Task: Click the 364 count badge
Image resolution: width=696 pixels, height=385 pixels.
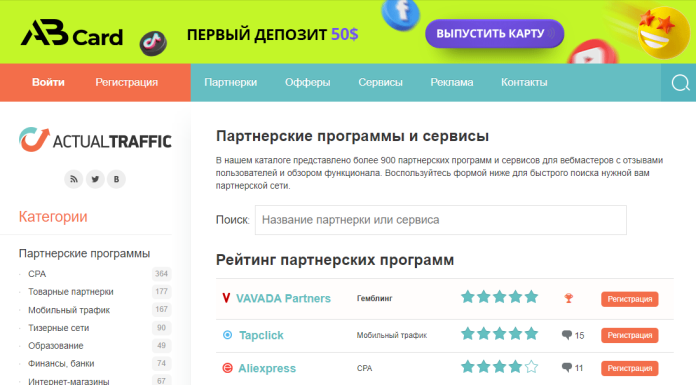Action: pos(161,274)
